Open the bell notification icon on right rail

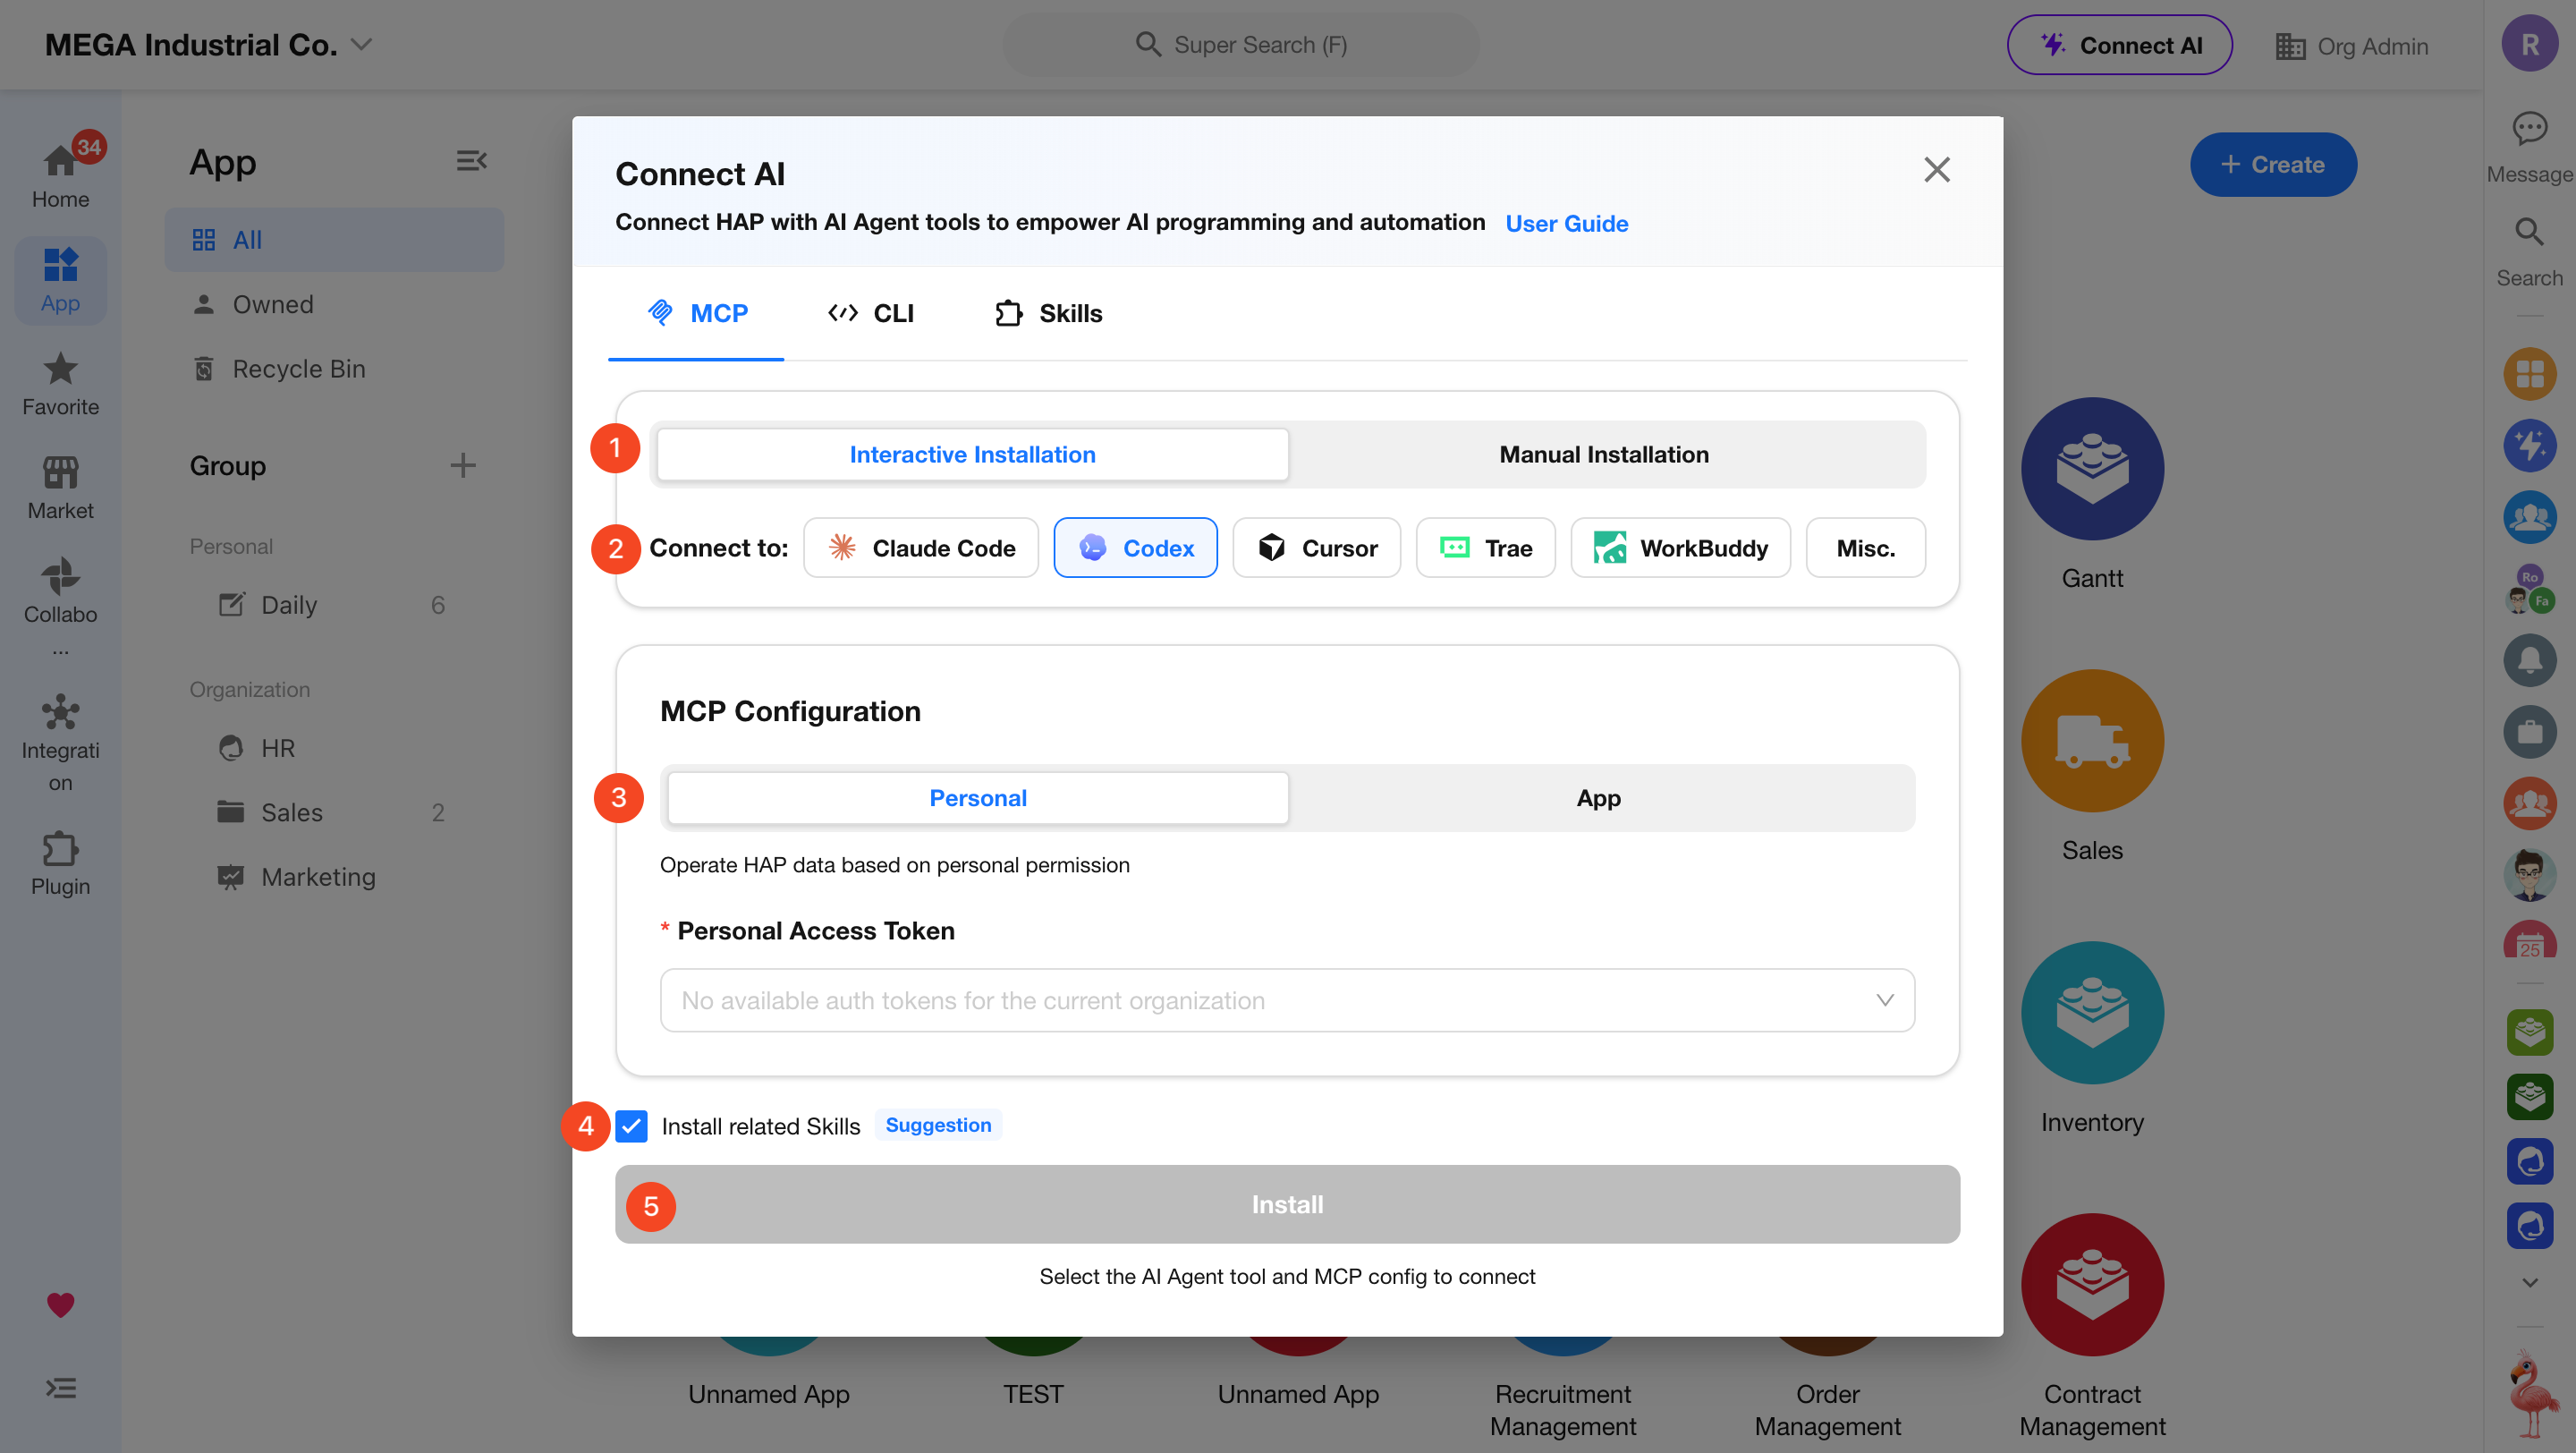pyautogui.click(x=2530, y=660)
